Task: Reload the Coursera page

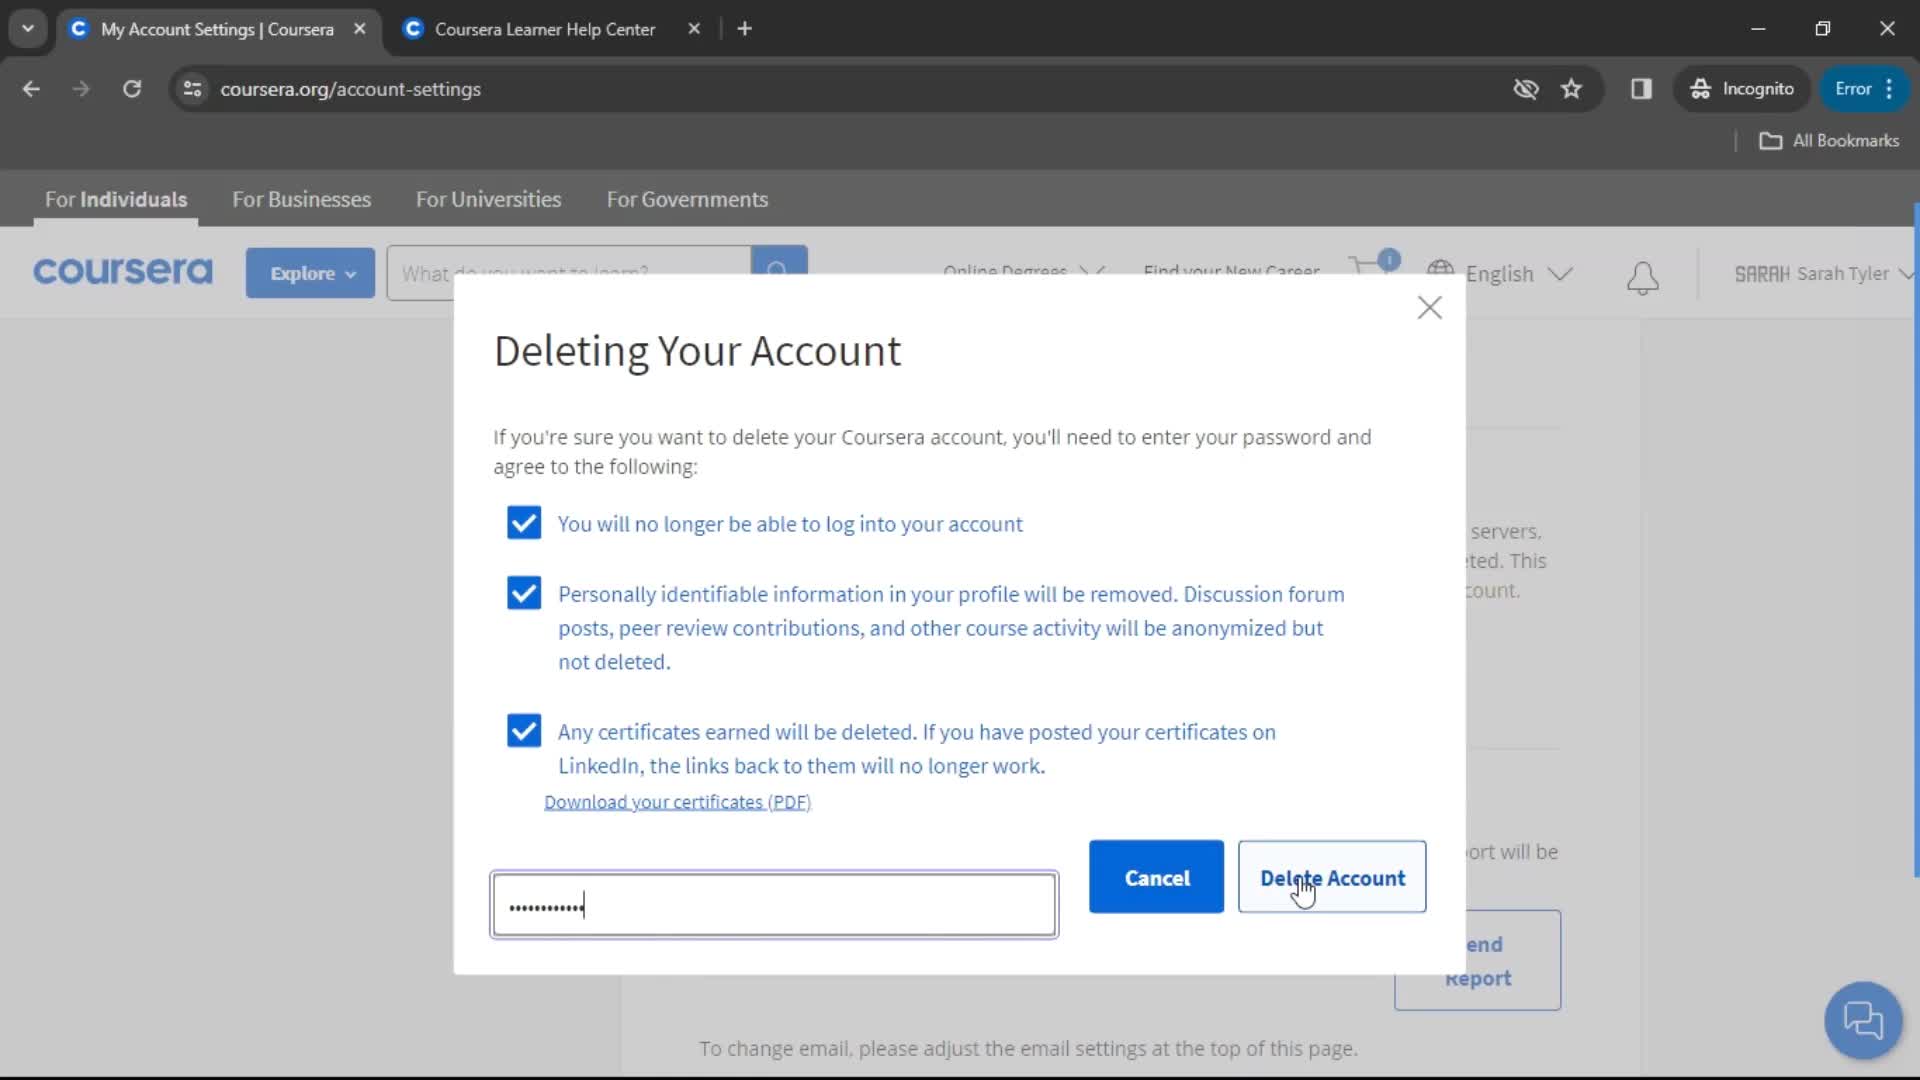Action: pos(132,89)
